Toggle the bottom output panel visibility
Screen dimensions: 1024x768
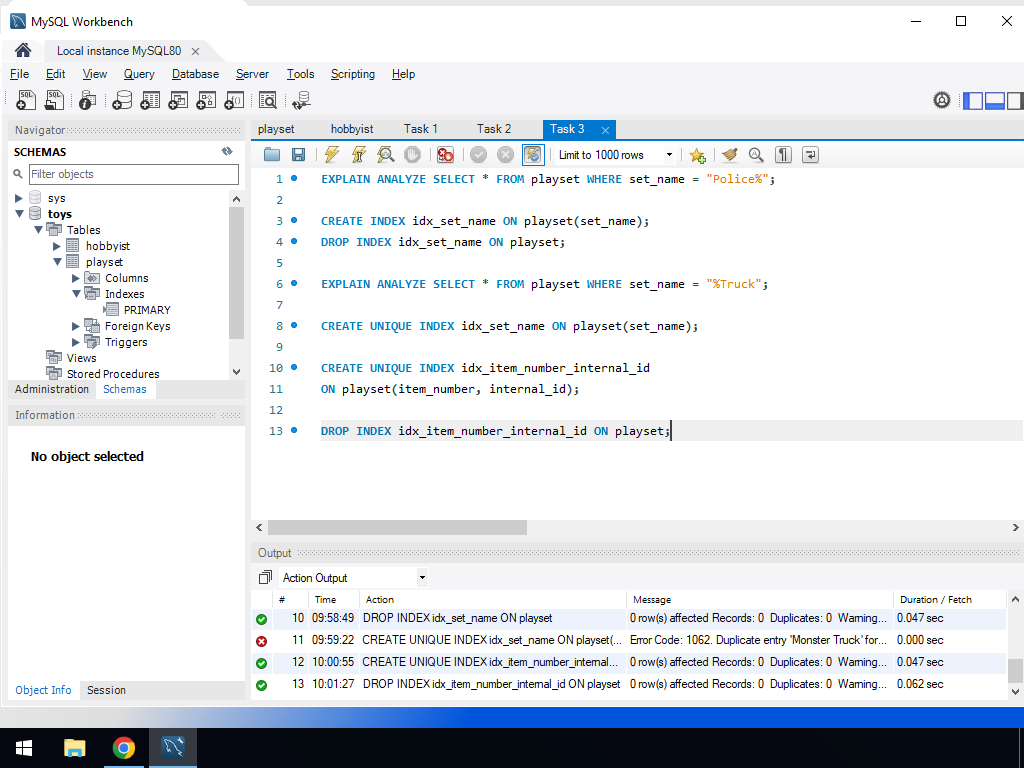994,100
